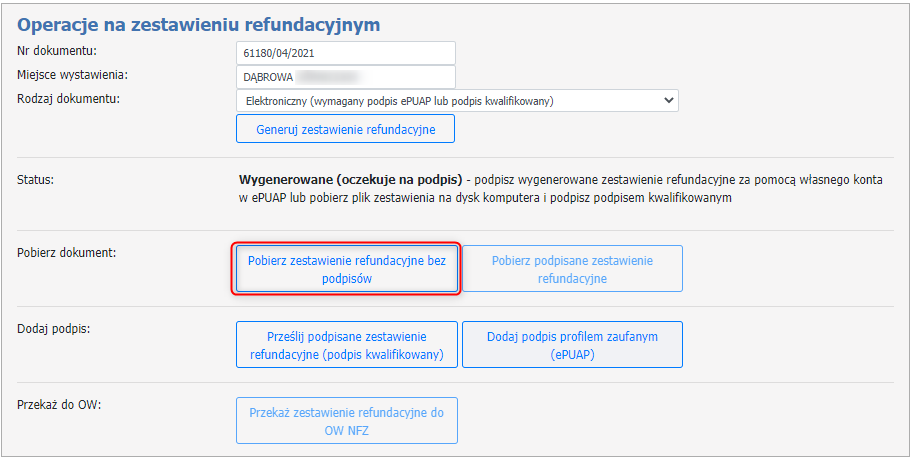This screenshot has width=913, height=462.
Task: Click the arrow of the Elektroniczny dropdown
Action: pyautogui.click(x=668, y=101)
